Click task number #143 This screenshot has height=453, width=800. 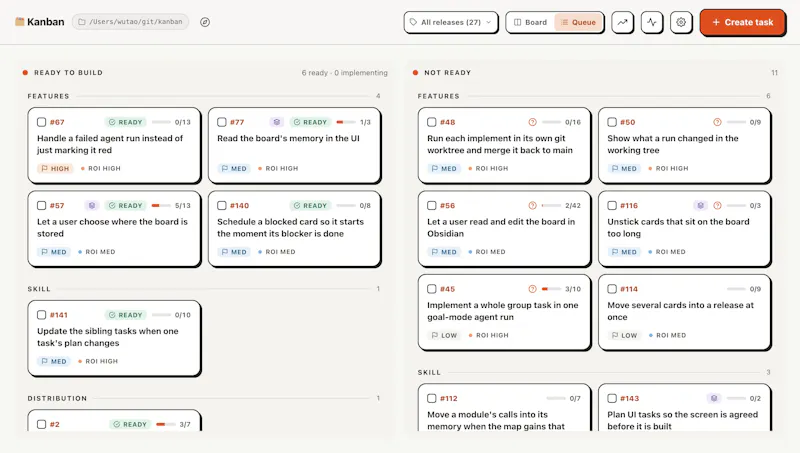coord(630,398)
